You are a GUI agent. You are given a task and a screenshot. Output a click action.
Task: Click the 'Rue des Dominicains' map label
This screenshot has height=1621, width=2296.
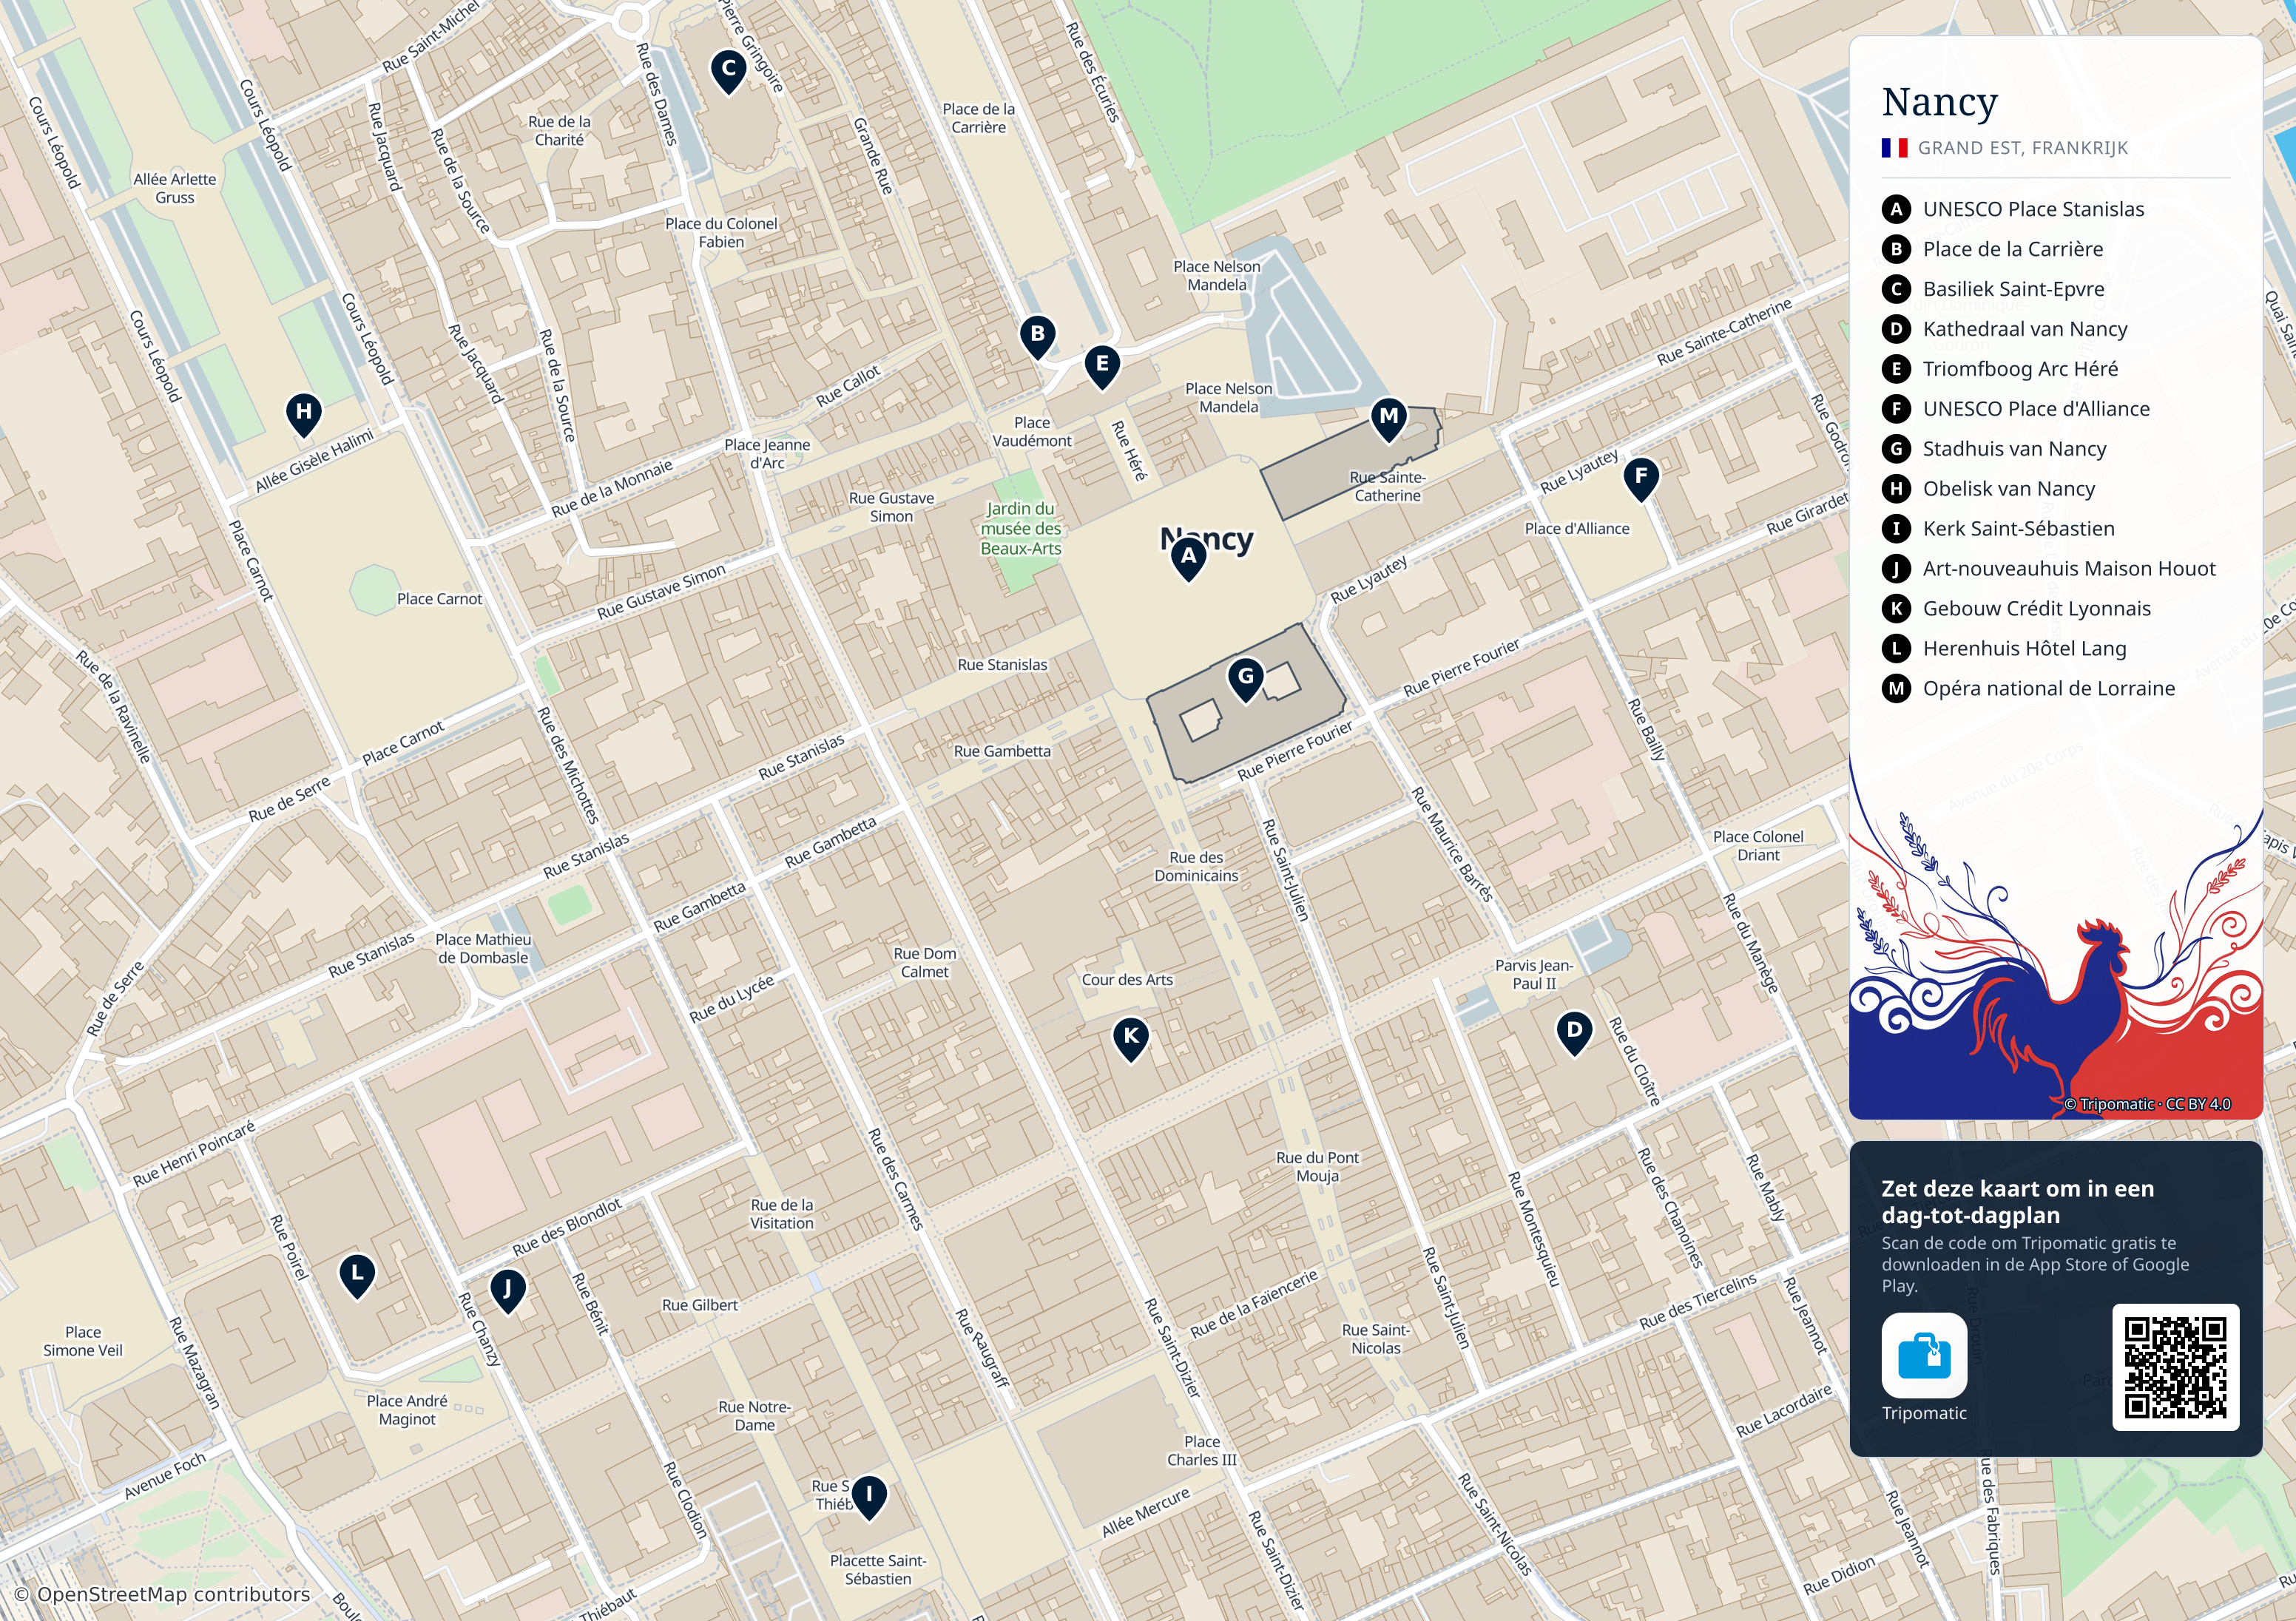tap(1196, 867)
